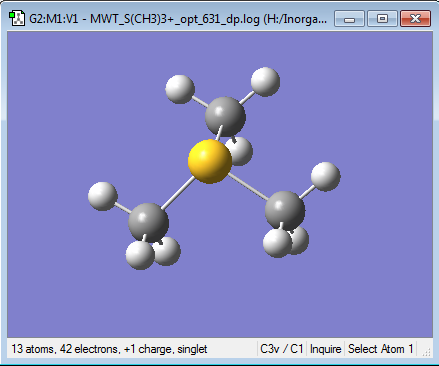Select the upper-left hydrogen on the top methyl

coord(180,89)
